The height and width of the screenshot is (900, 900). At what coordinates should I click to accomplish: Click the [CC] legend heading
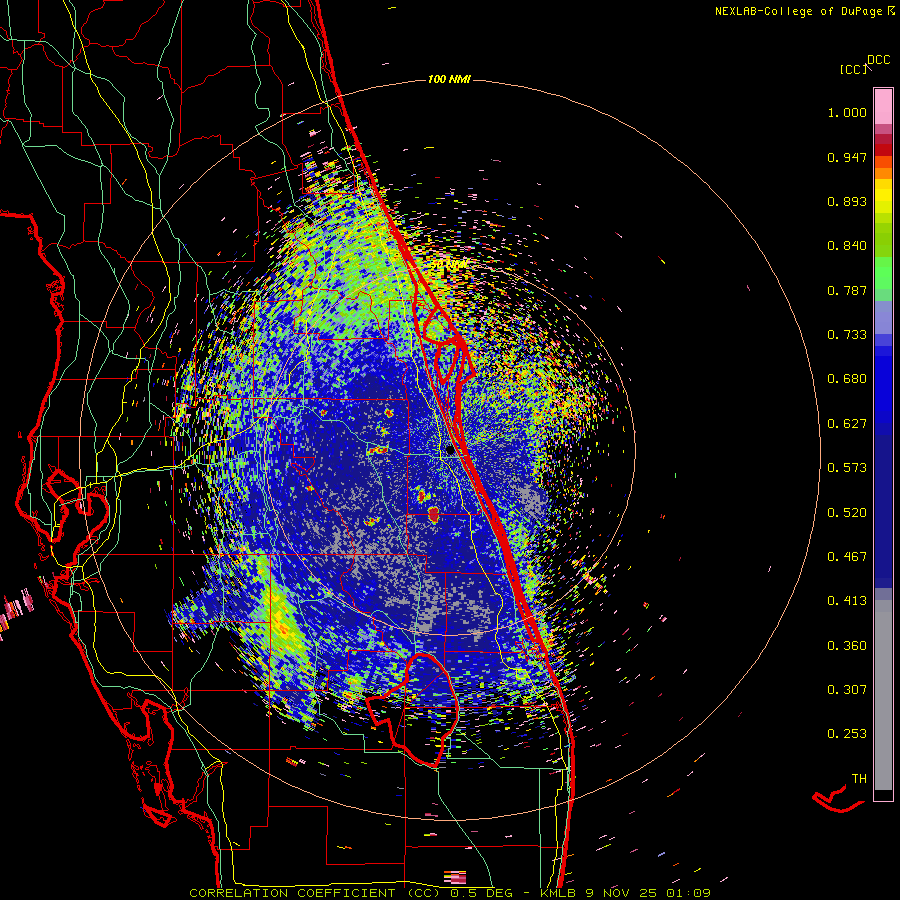[x=853, y=69]
